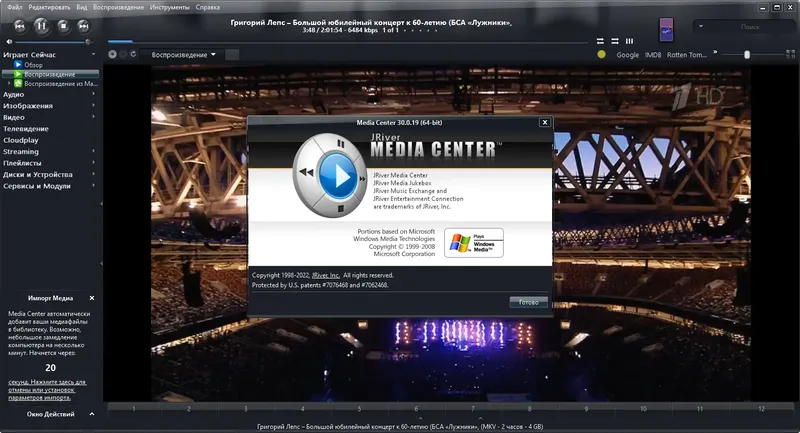Click the cover art thumbnail

point(666,30)
